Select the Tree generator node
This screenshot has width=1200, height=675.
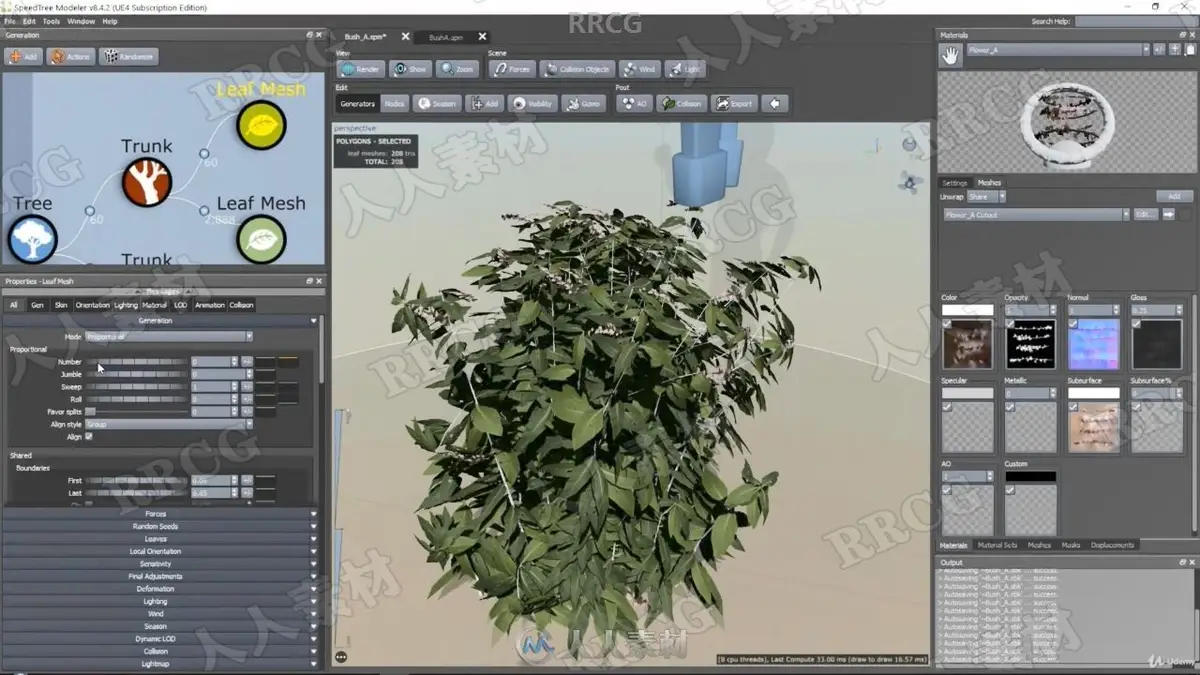[x=33, y=240]
